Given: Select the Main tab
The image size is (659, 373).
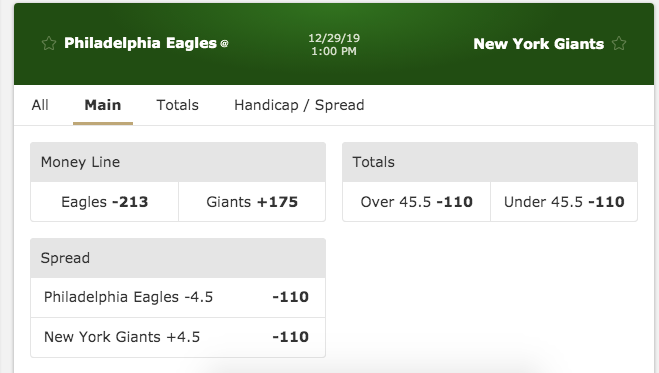Looking at the screenshot, I should (x=103, y=105).
